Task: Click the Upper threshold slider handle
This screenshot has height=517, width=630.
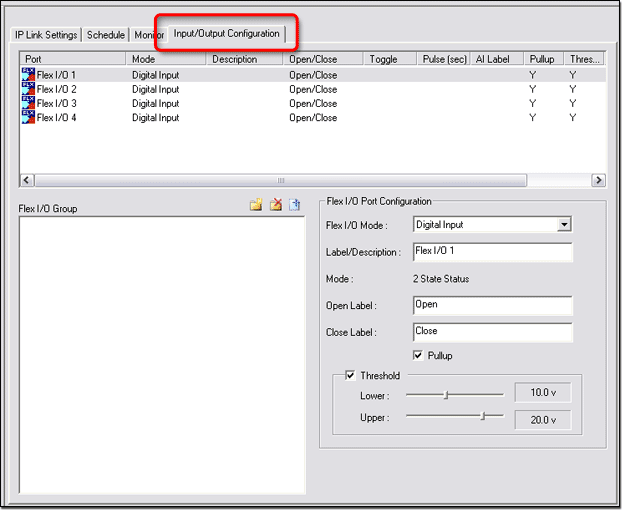Action: click(483, 415)
